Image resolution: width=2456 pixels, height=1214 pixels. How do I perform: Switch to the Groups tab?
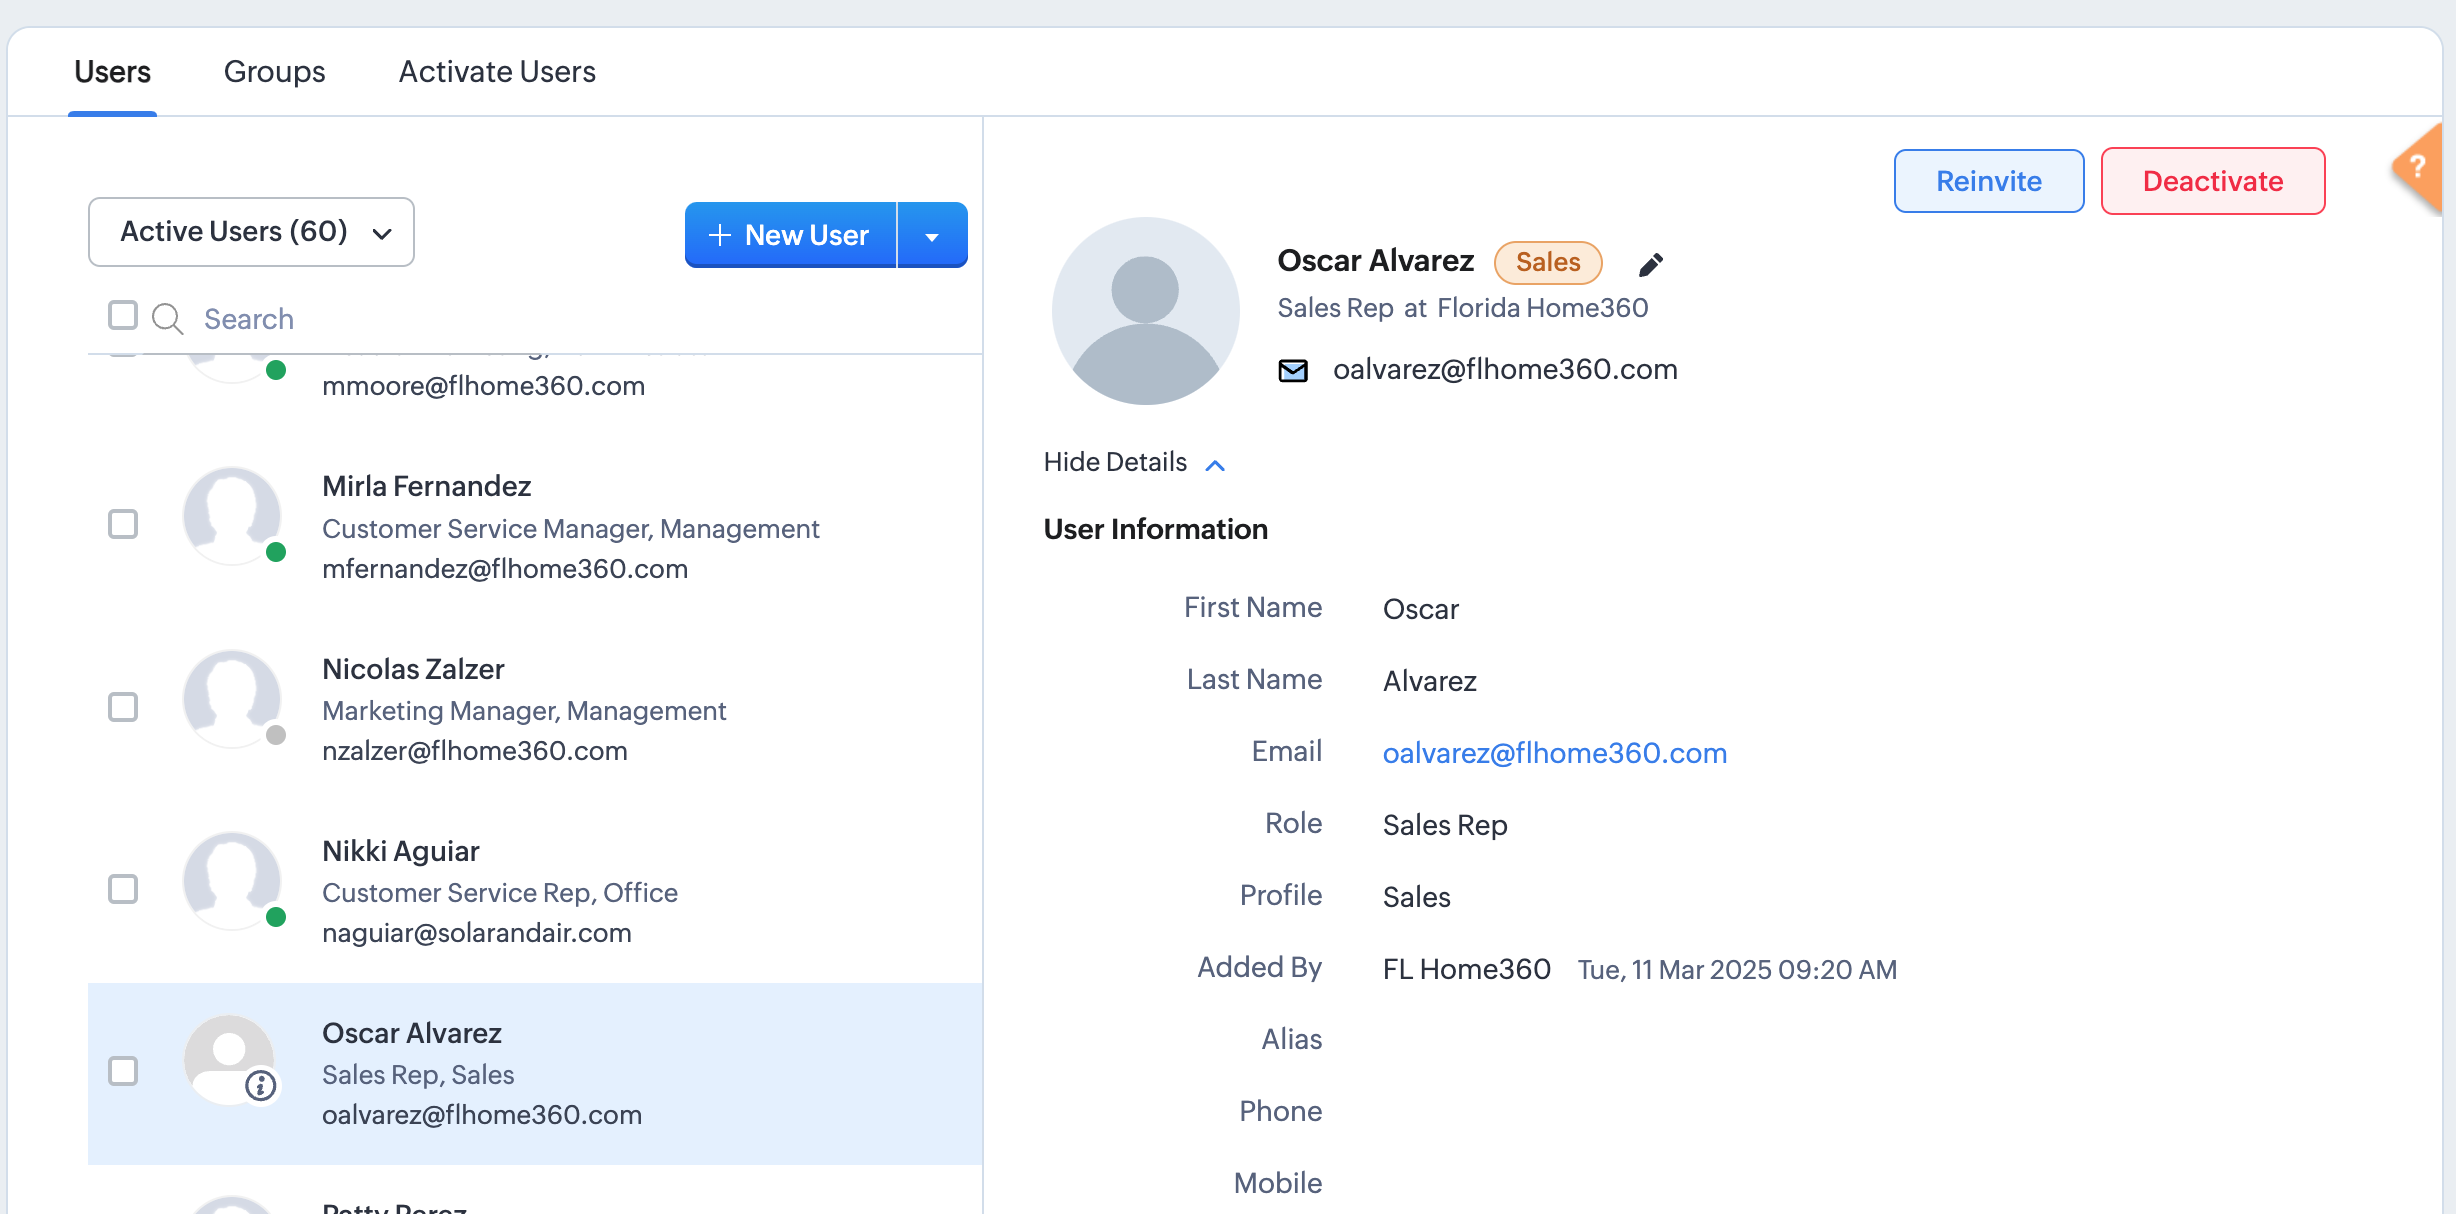(x=274, y=72)
